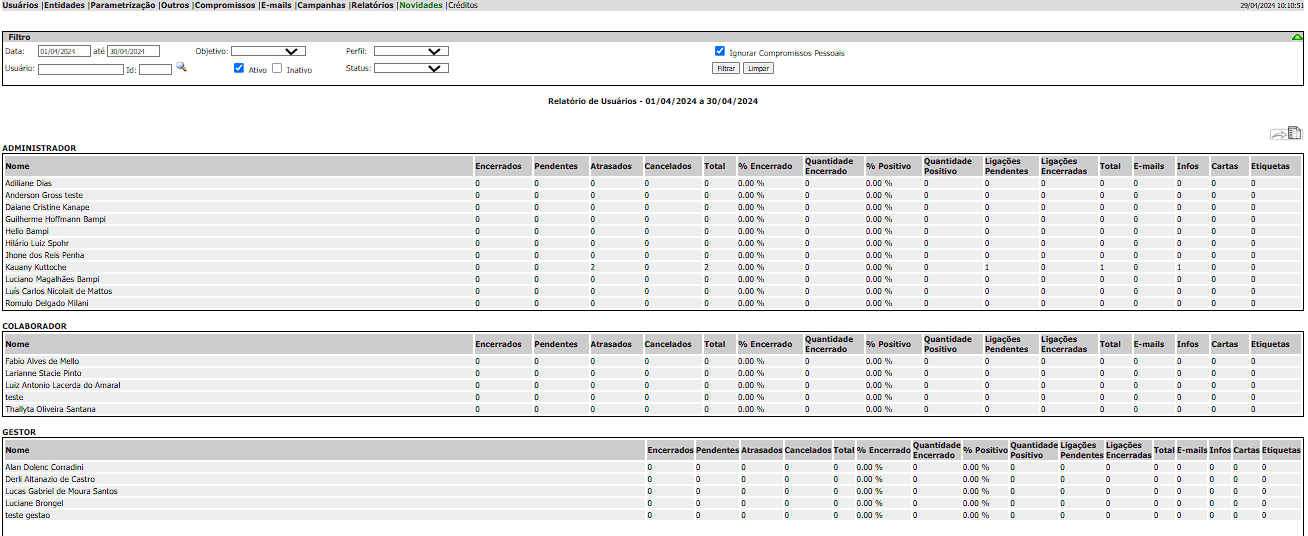Toggle Ignorar Compromissos Pessoais checkbox
1308x536 pixels.
[x=720, y=51]
